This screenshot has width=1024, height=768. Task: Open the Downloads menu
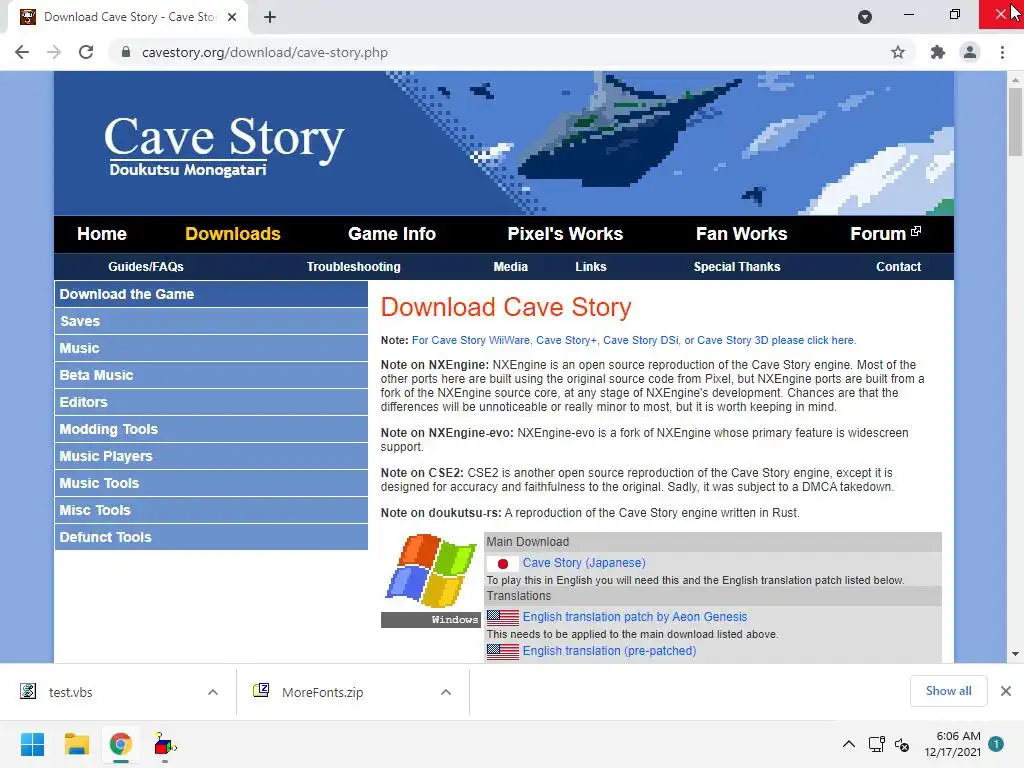(x=233, y=234)
